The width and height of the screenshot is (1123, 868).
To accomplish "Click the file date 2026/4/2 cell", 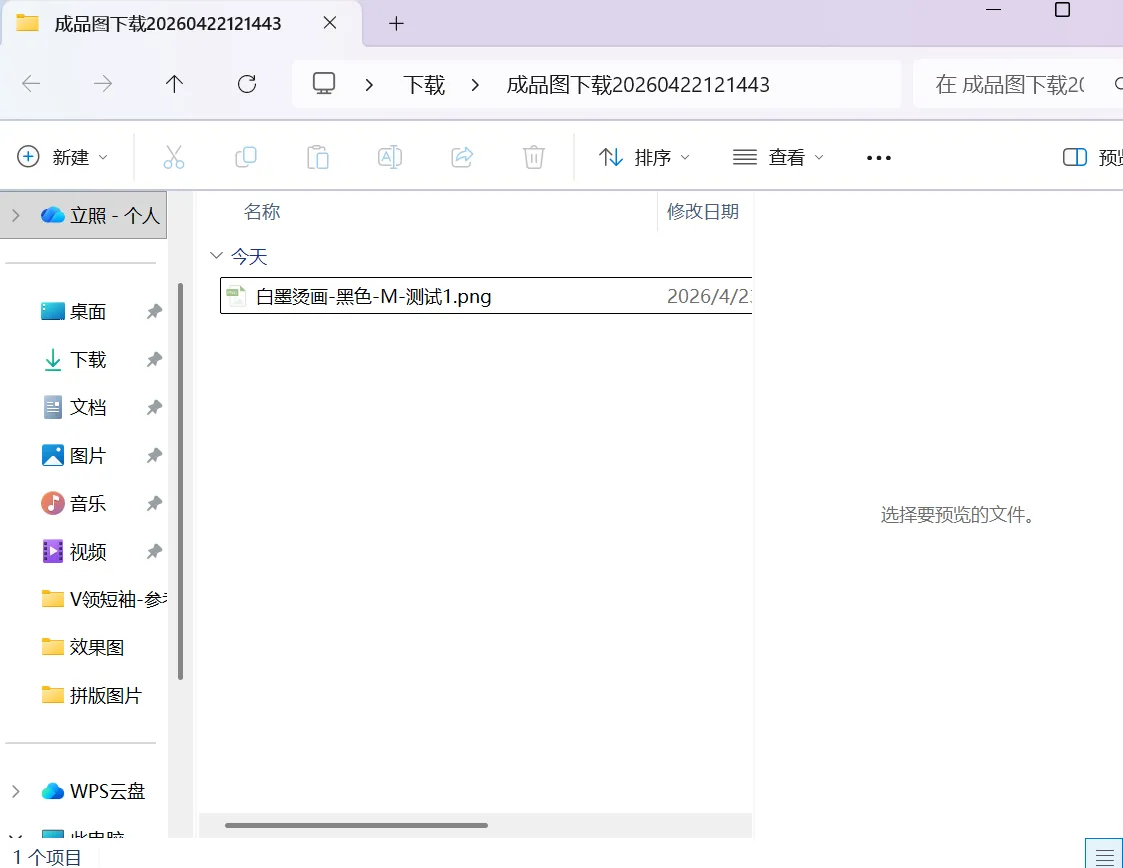I will pyautogui.click(x=709, y=296).
